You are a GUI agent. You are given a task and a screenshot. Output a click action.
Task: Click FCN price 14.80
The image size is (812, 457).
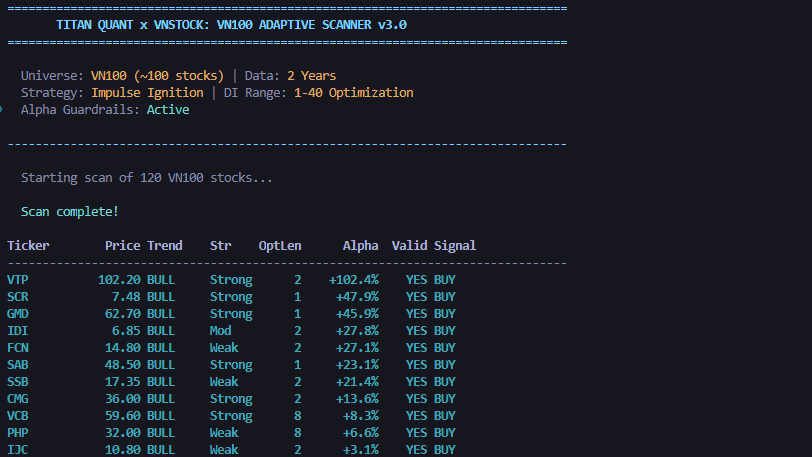coord(123,348)
